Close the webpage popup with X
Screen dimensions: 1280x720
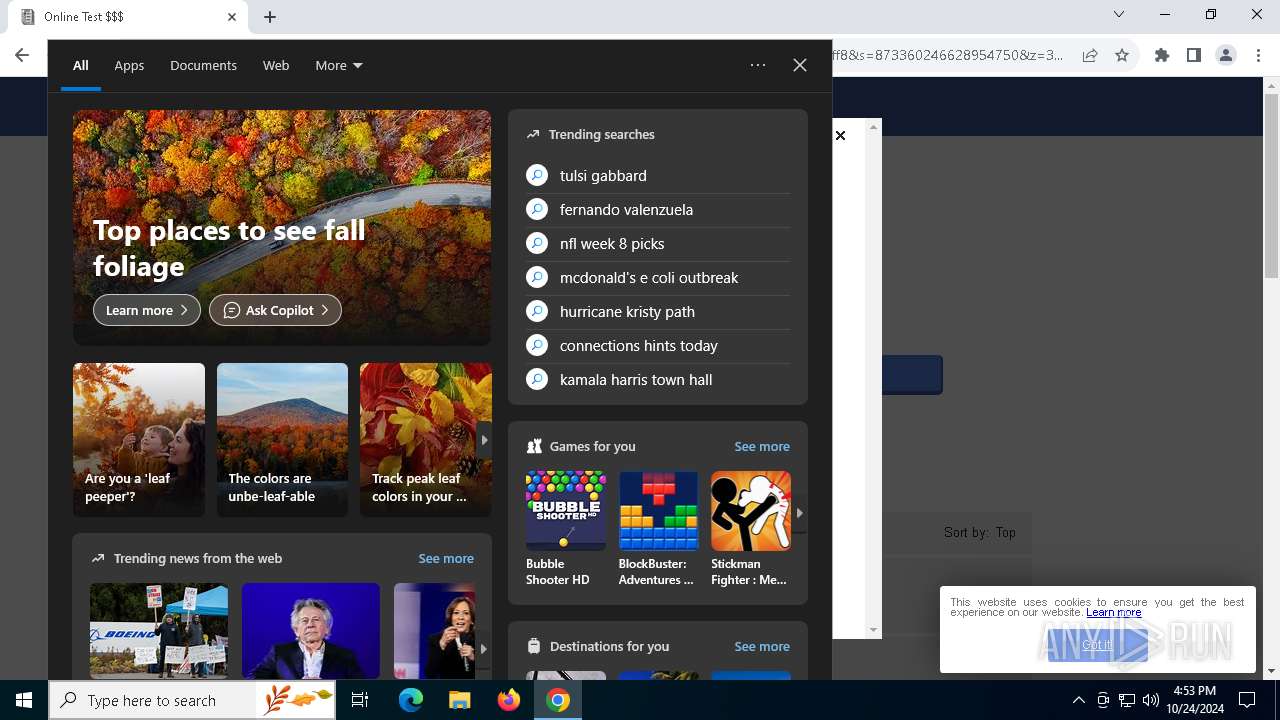point(841,135)
